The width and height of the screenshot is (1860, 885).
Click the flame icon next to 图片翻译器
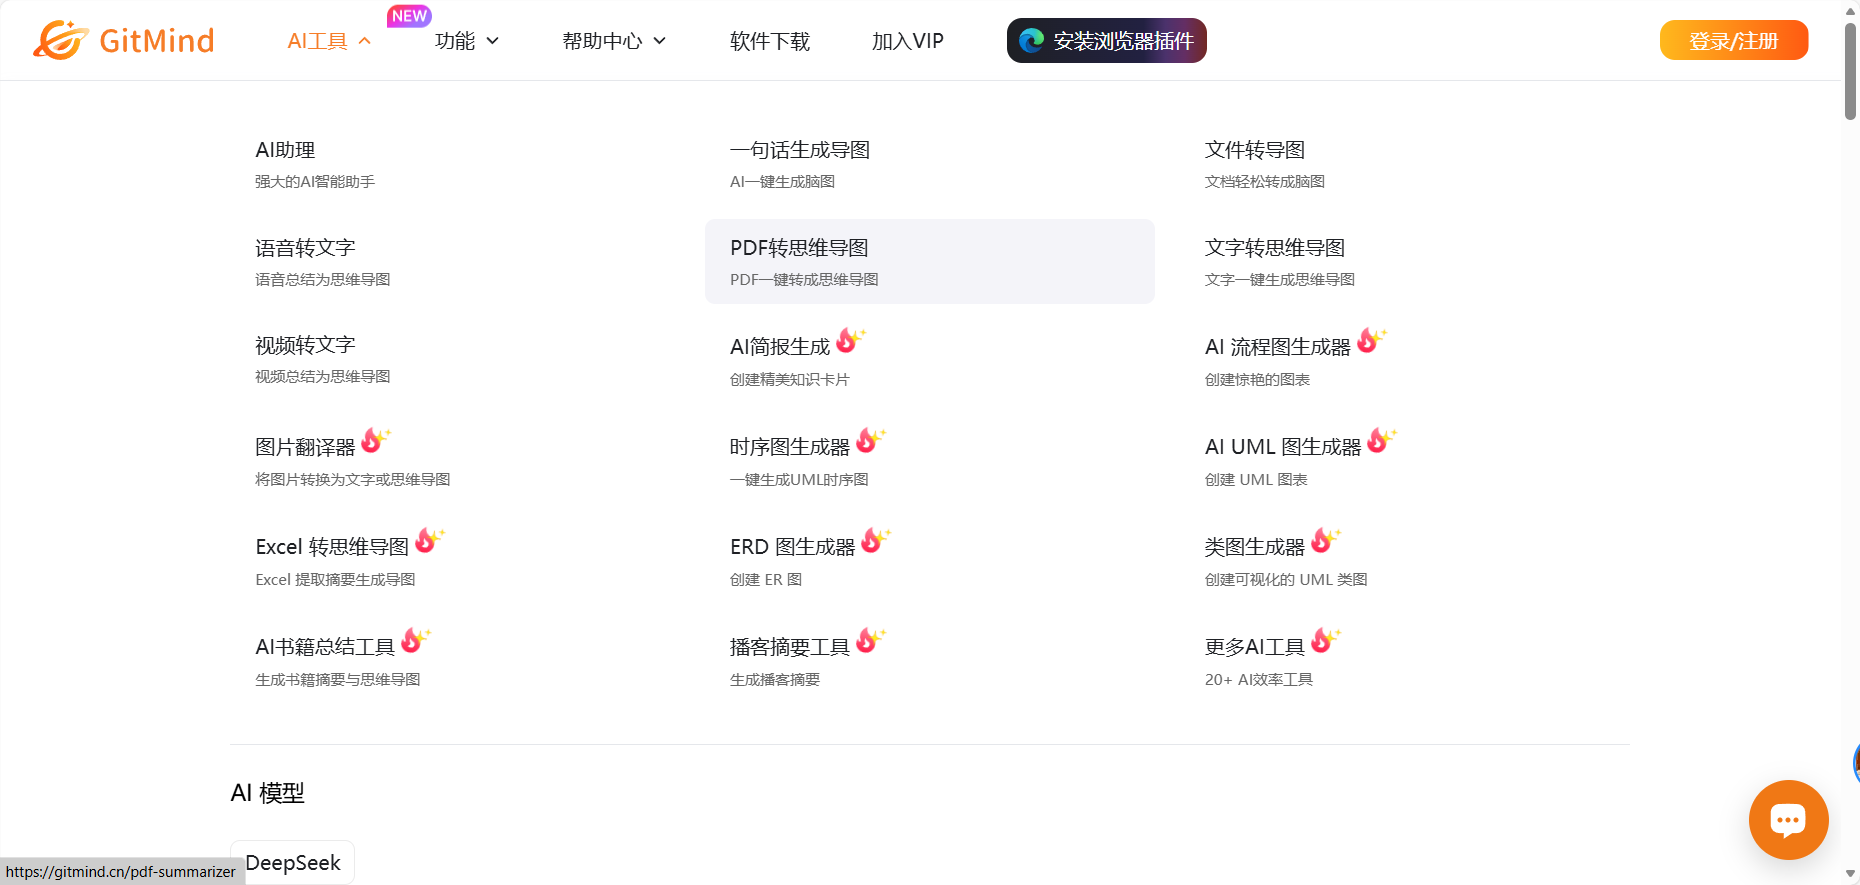click(x=374, y=441)
